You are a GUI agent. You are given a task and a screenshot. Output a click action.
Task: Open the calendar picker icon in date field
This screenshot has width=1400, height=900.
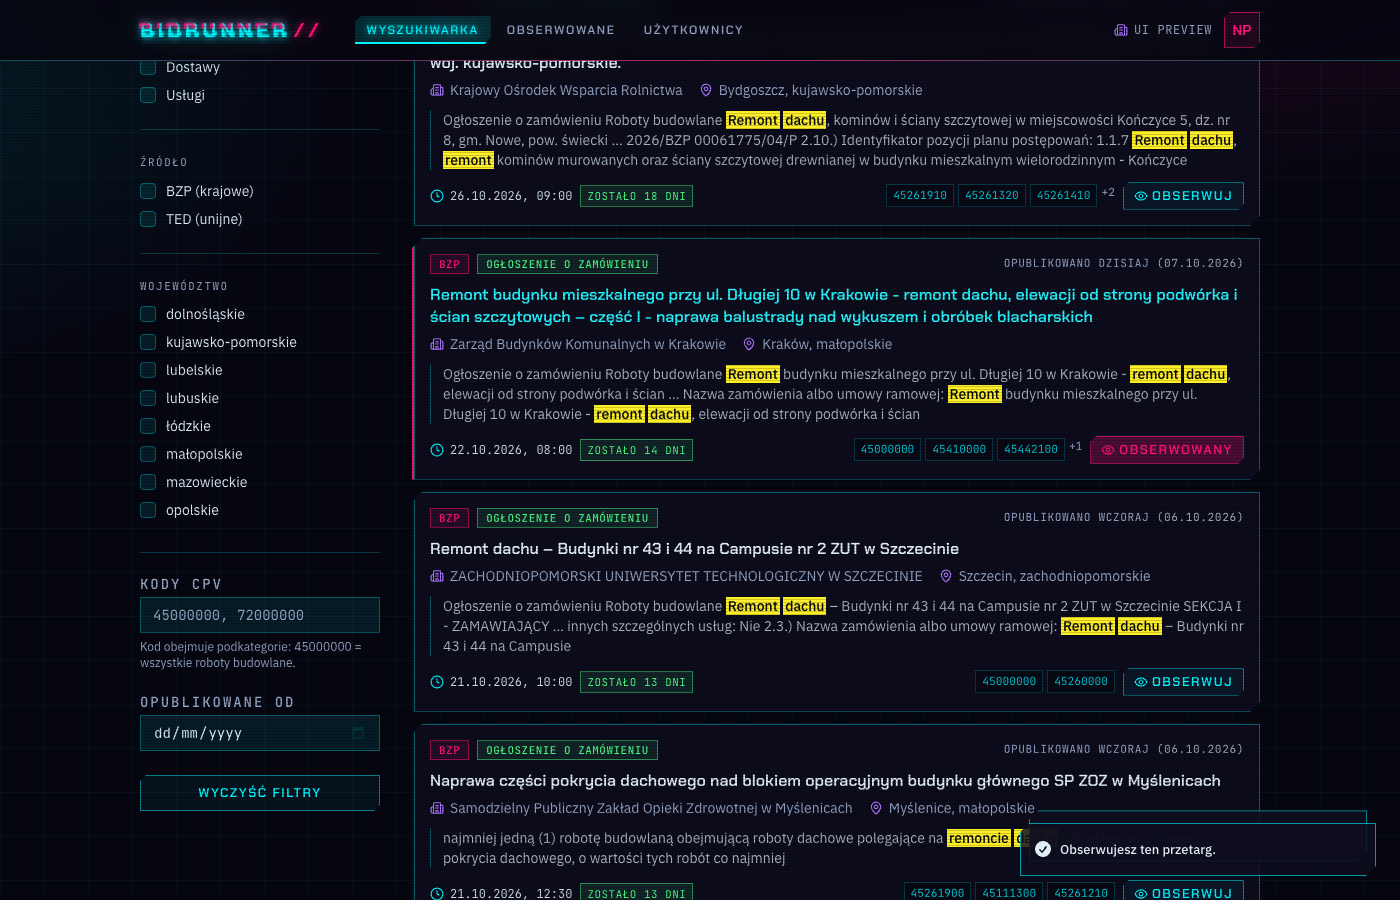[x=358, y=733]
